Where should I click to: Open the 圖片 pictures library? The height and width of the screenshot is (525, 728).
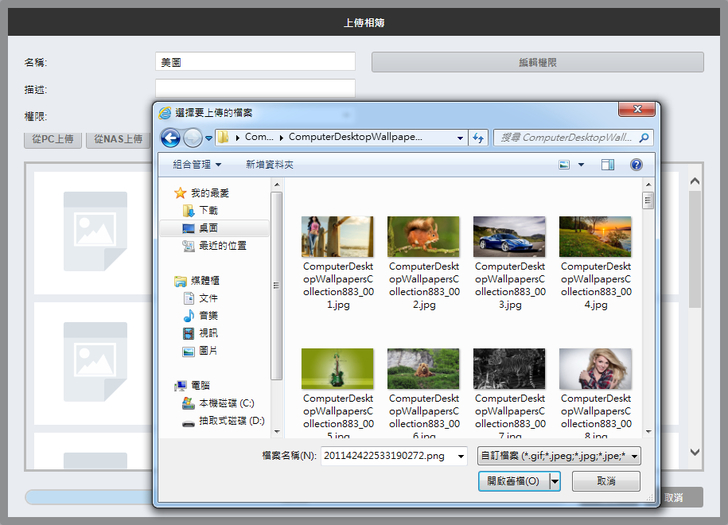click(x=201, y=350)
